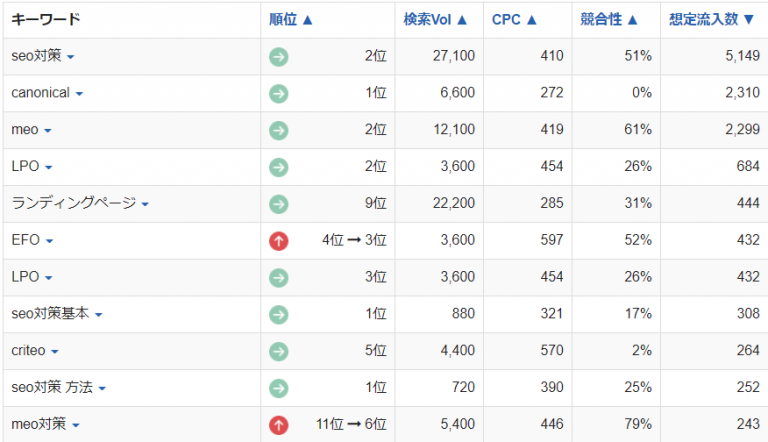Open the dropdown arrow beside meo keyword
This screenshot has height=442, width=768.
[x=47, y=131]
